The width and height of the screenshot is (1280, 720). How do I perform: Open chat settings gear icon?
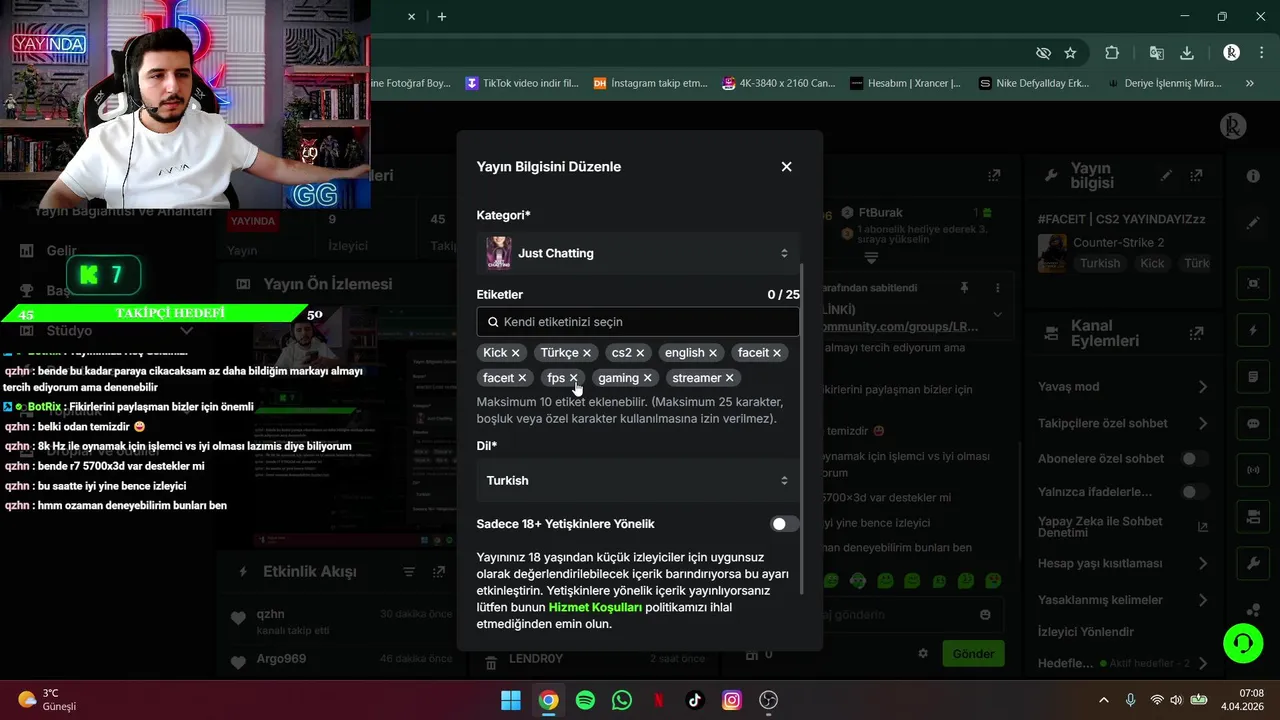(923, 654)
